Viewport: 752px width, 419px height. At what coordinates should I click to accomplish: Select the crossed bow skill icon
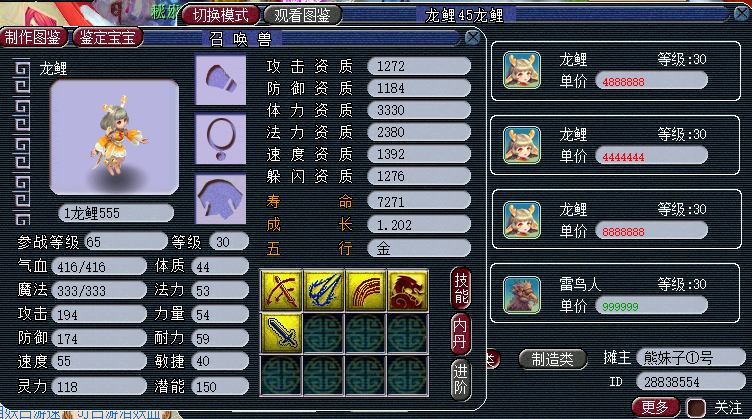(281, 291)
